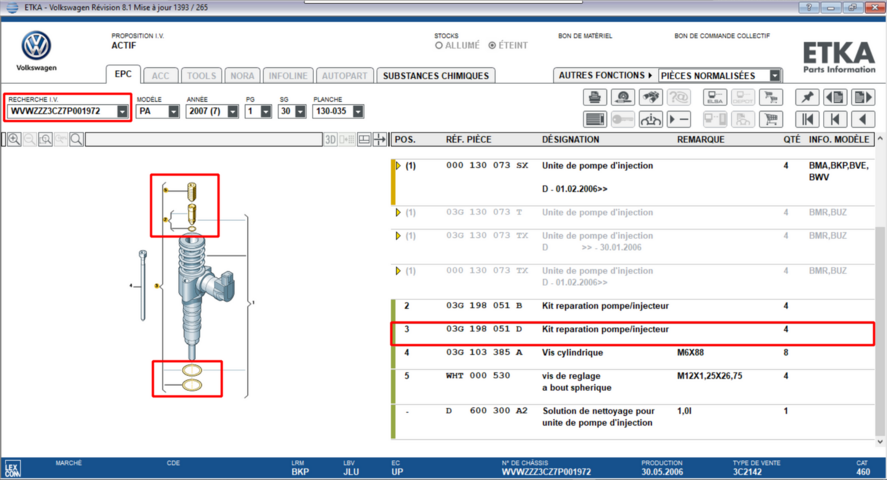Switch to the ACC tab
This screenshot has width=887, height=480.
tap(160, 76)
